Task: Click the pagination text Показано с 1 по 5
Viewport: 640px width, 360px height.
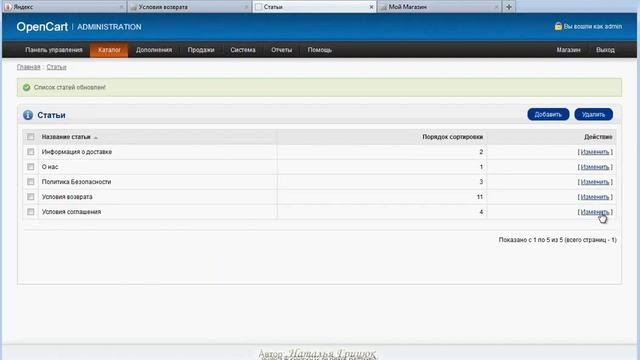Action: (558, 240)
